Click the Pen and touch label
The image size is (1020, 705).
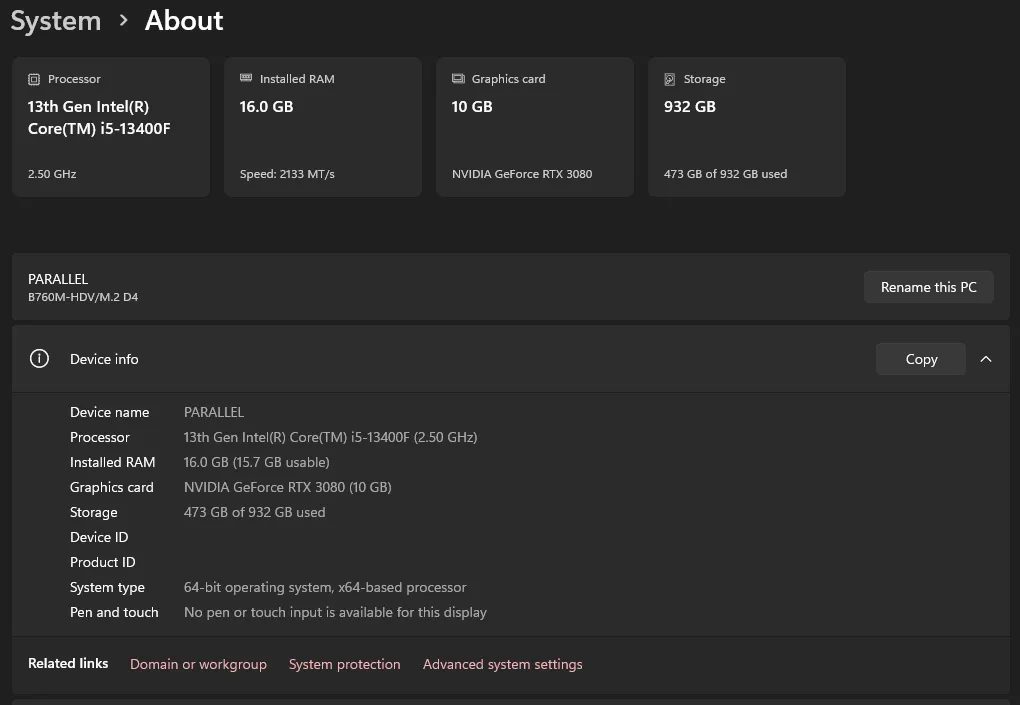(114, 612)
